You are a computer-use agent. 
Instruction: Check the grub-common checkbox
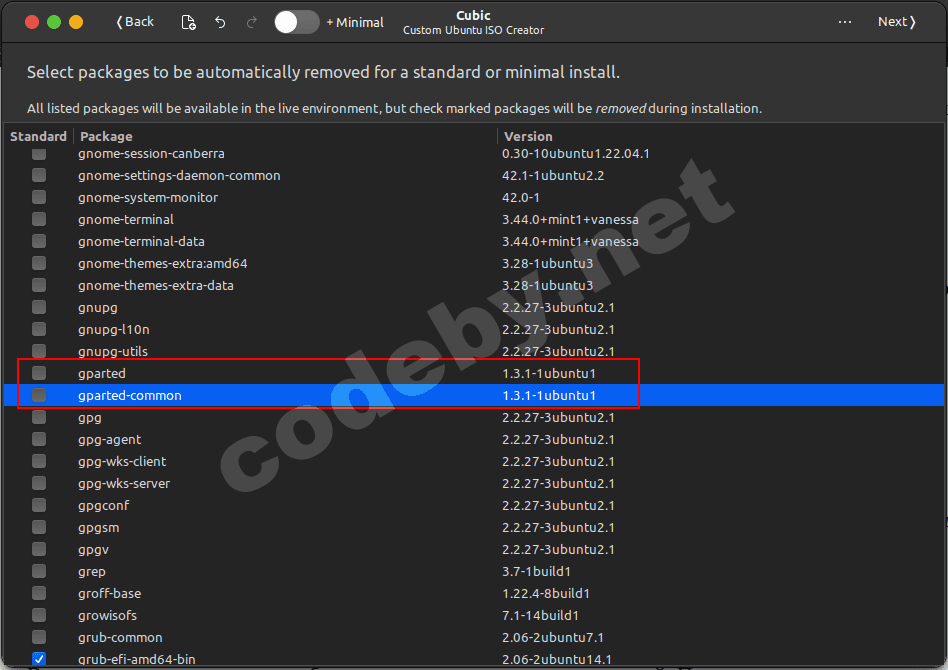(39, 637)
